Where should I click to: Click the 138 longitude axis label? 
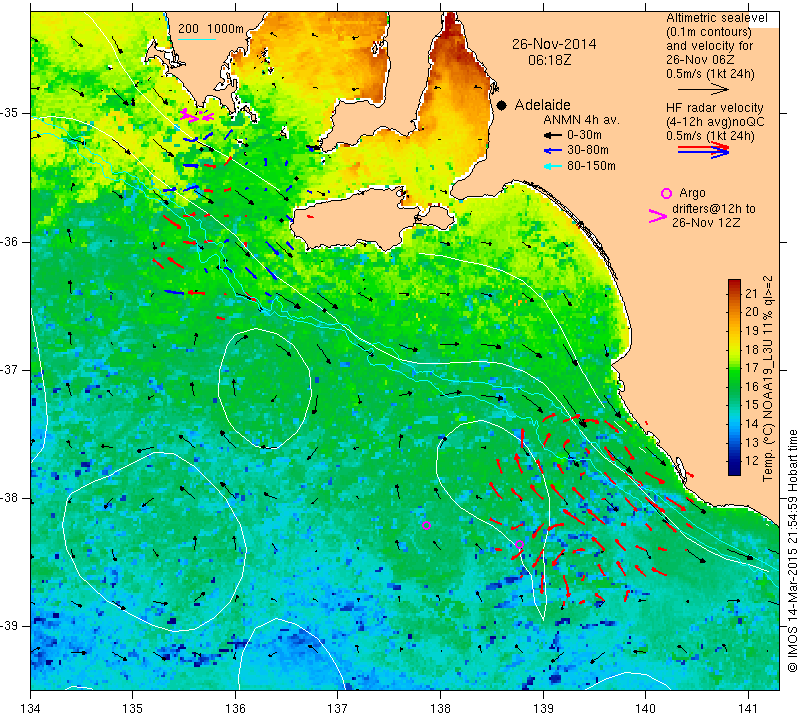coord(440,709)
